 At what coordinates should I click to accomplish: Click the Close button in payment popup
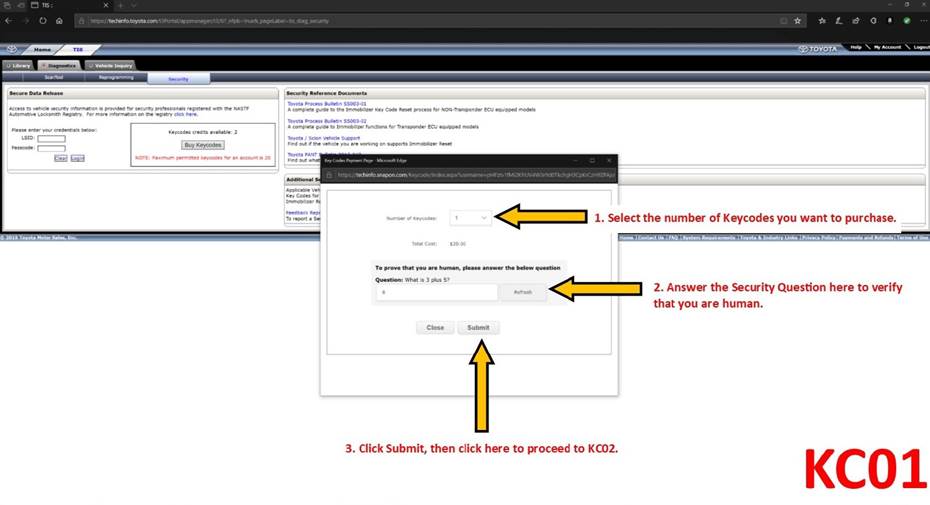[x=435, y=328]
